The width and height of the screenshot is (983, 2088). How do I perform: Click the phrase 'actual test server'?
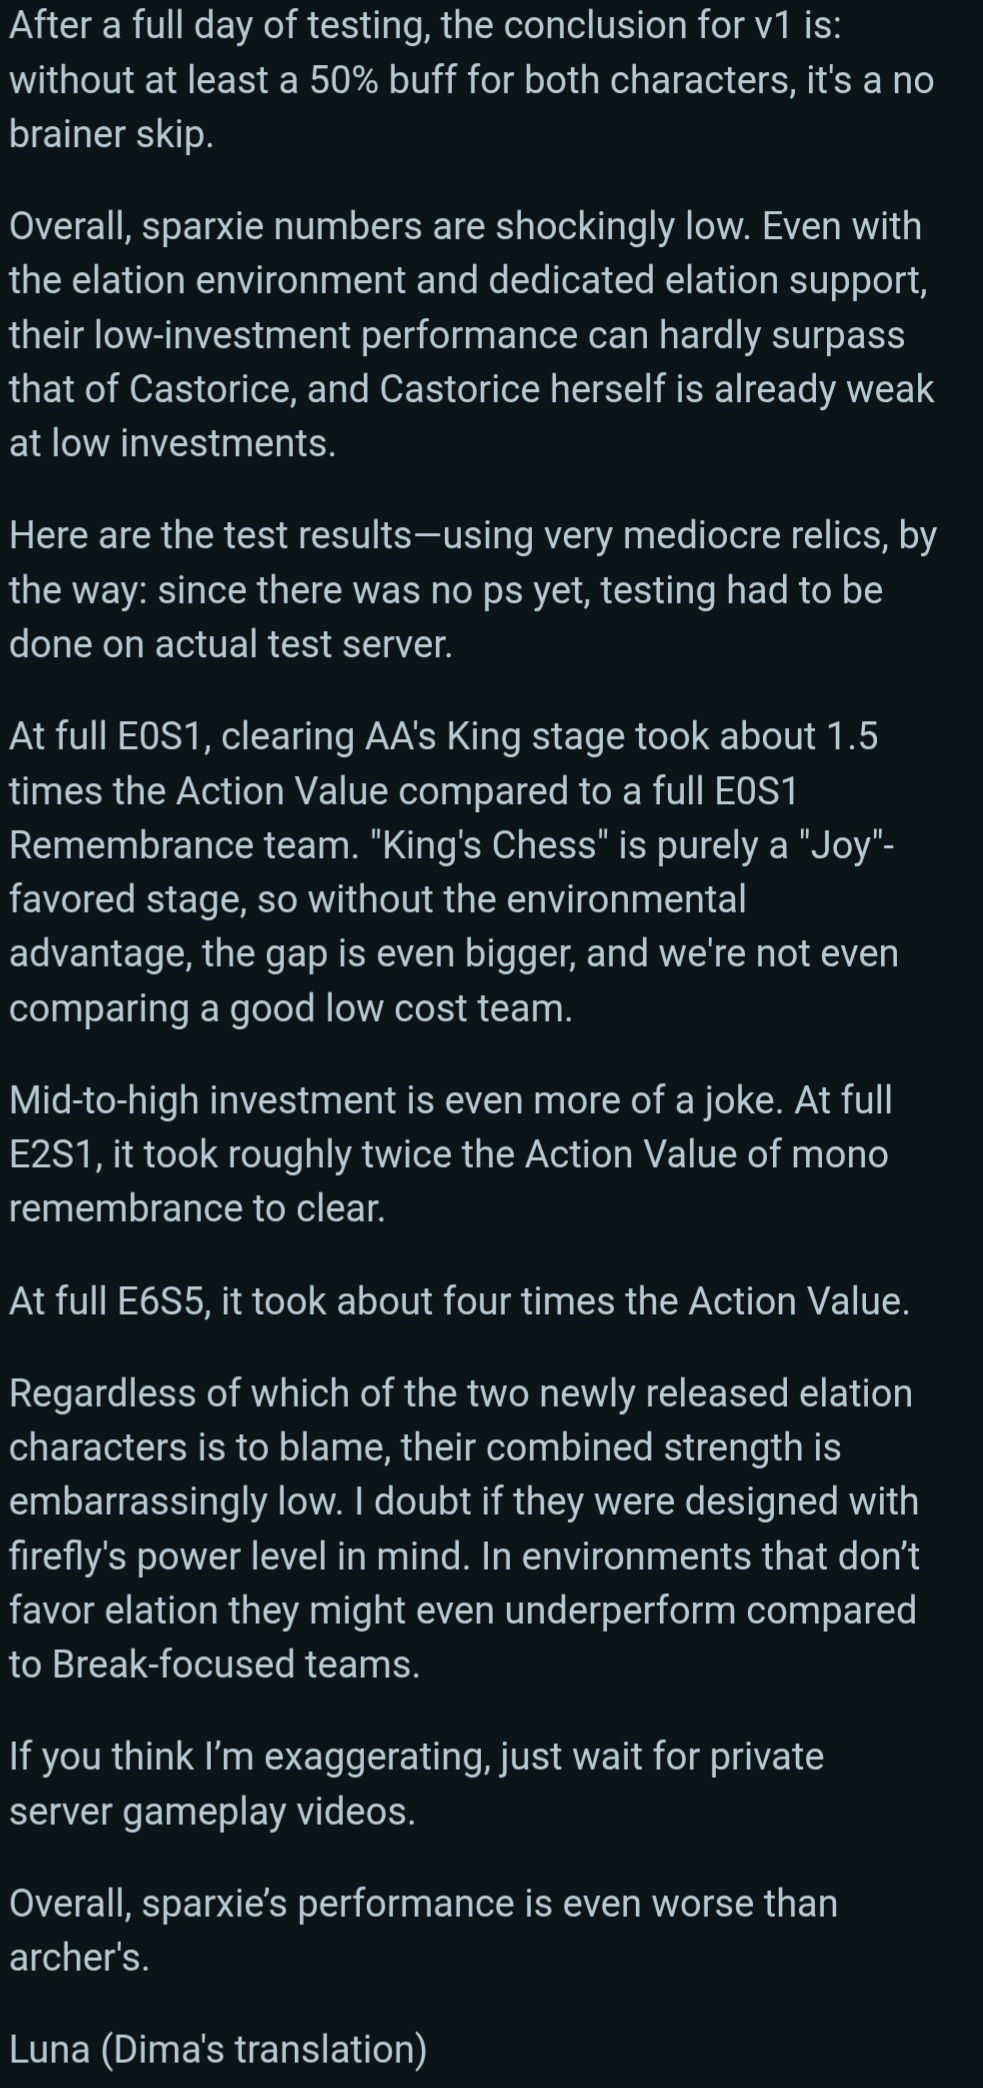click(x=292, y=644)
